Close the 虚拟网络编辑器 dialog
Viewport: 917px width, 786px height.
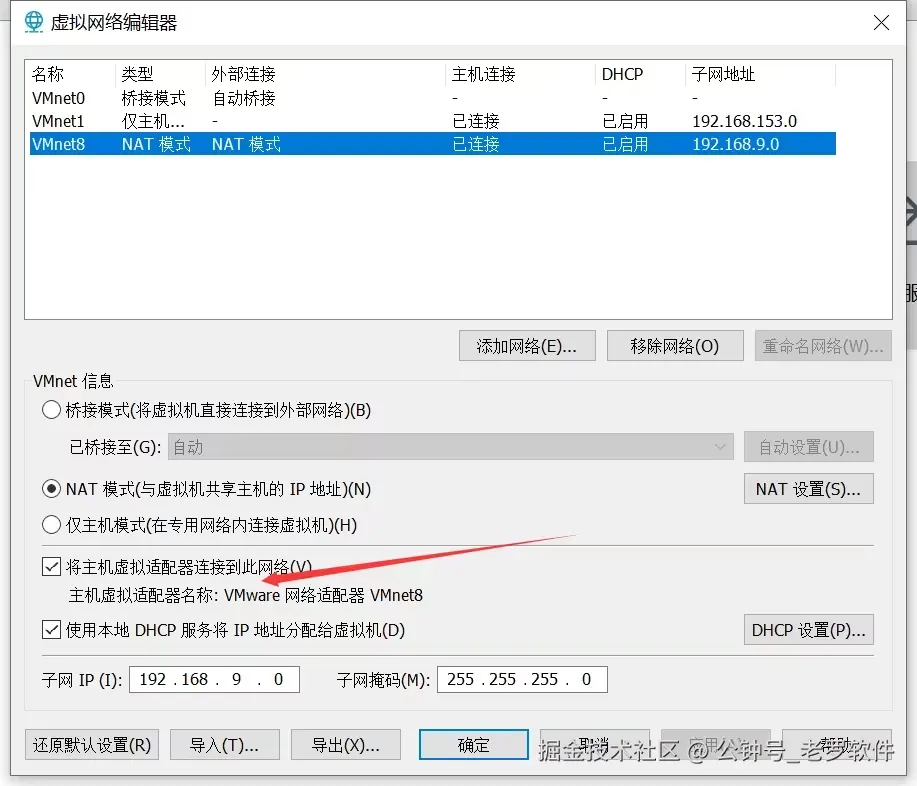tap(881, 23)
